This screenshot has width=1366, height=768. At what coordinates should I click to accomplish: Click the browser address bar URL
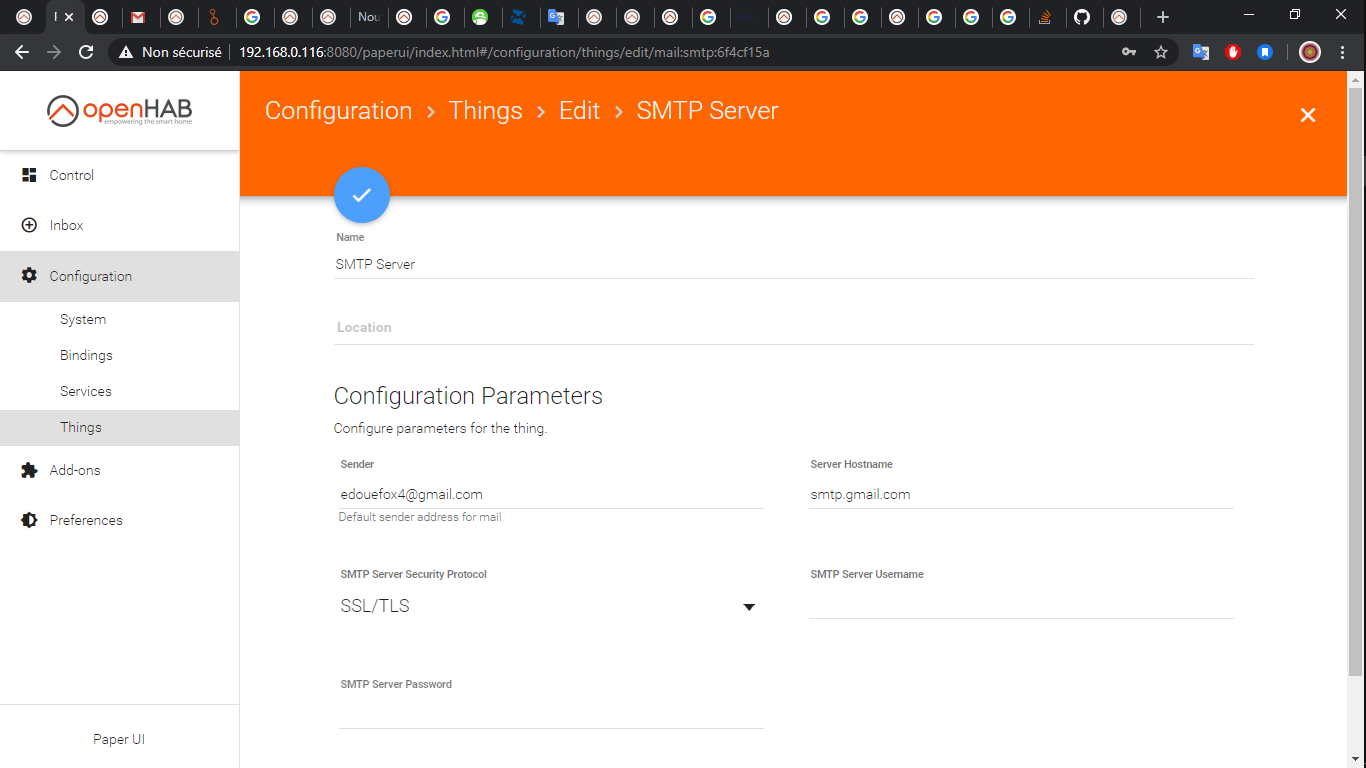click(504, 52)
